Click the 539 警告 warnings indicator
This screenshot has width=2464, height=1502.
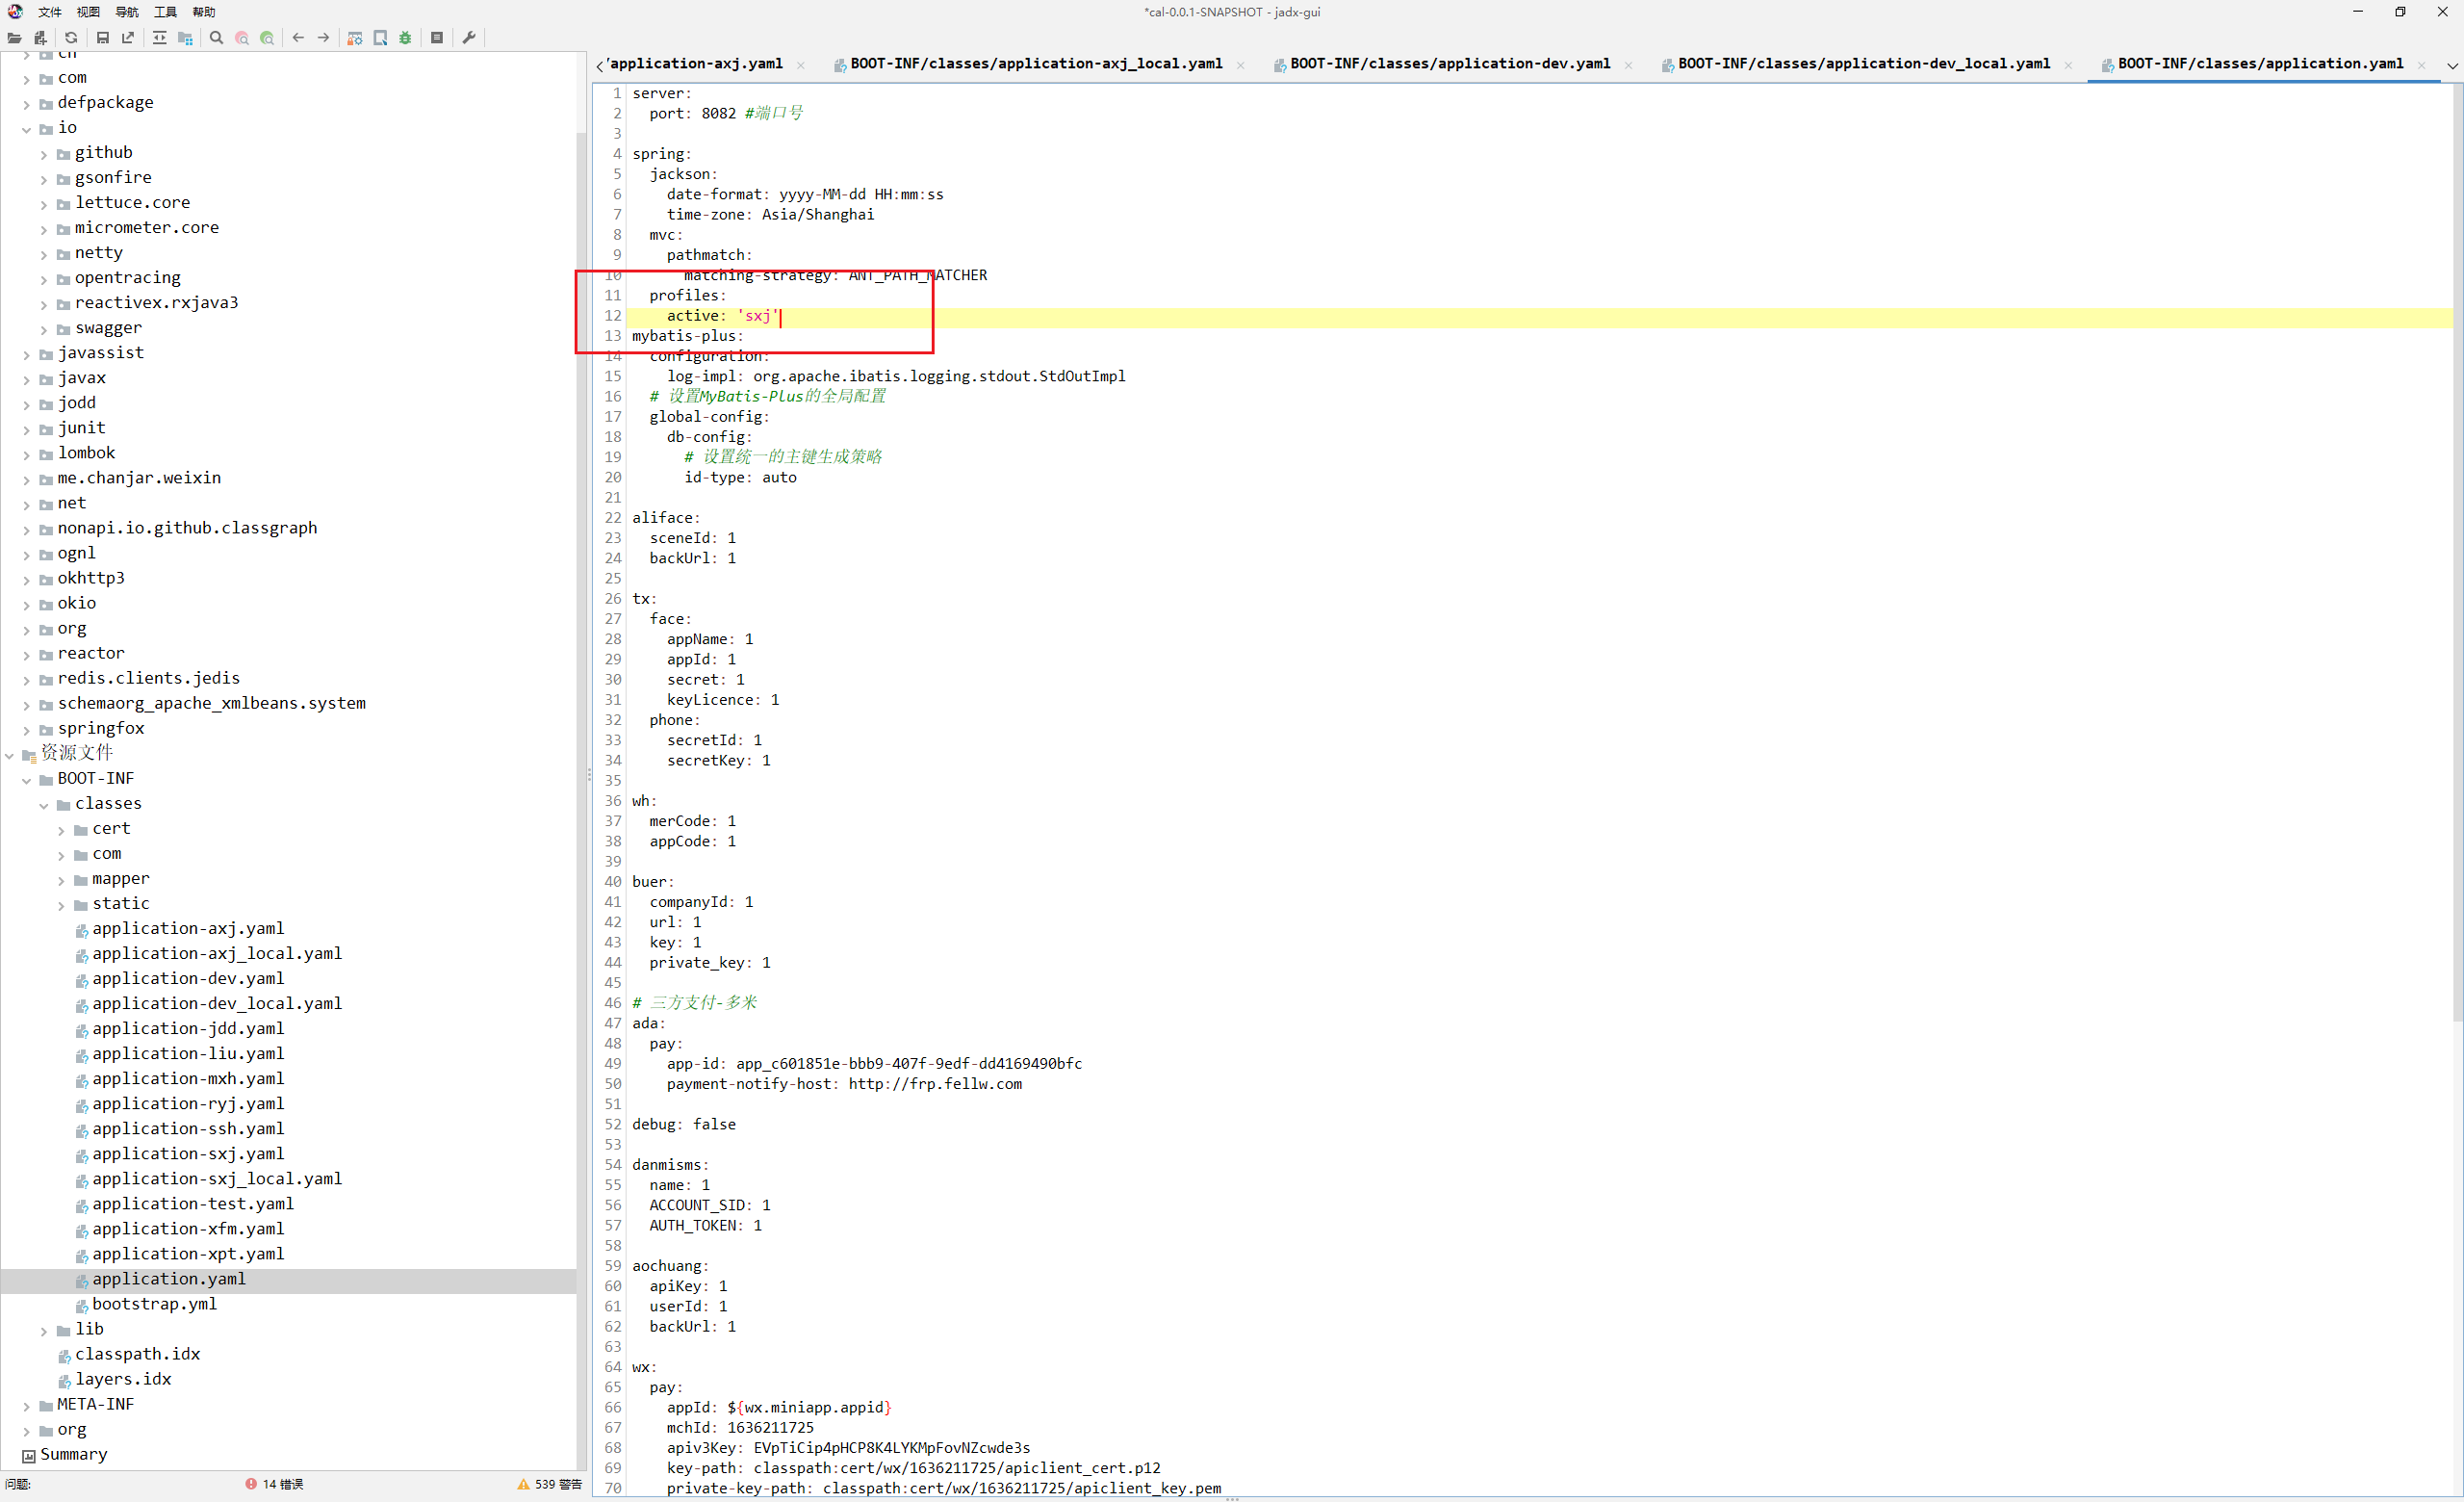(549, 1484)
